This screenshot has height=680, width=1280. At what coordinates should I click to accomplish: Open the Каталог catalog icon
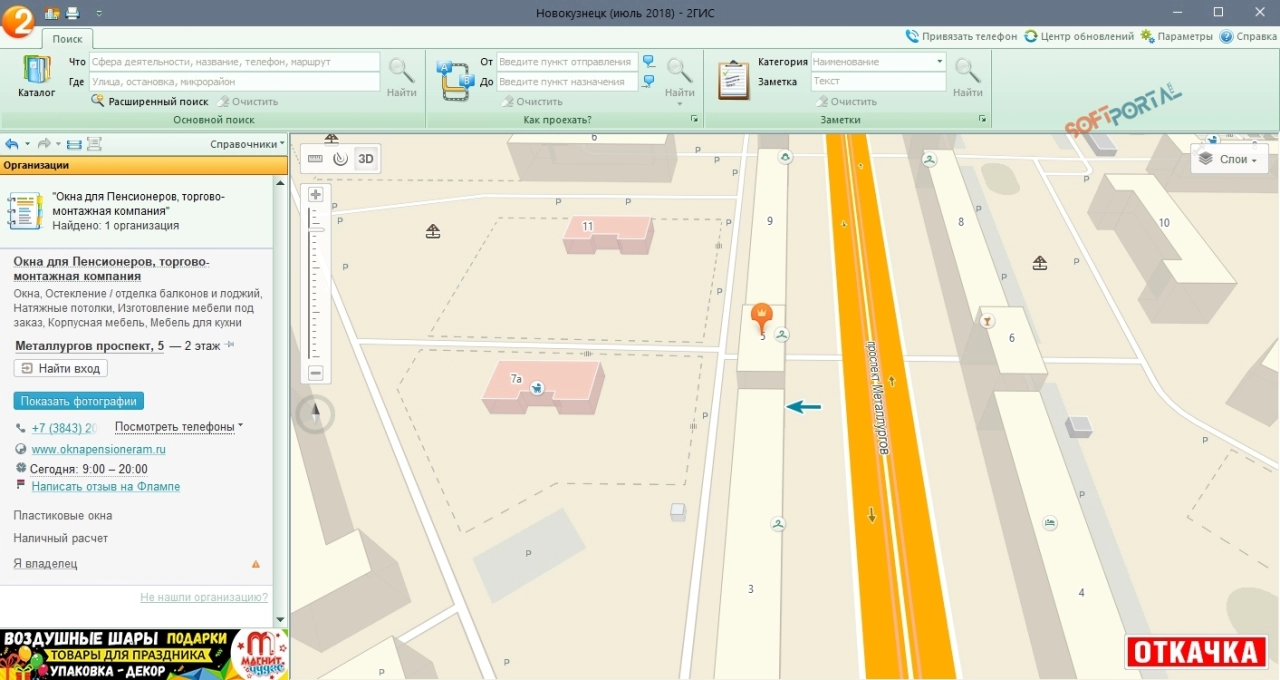(36, 76)
